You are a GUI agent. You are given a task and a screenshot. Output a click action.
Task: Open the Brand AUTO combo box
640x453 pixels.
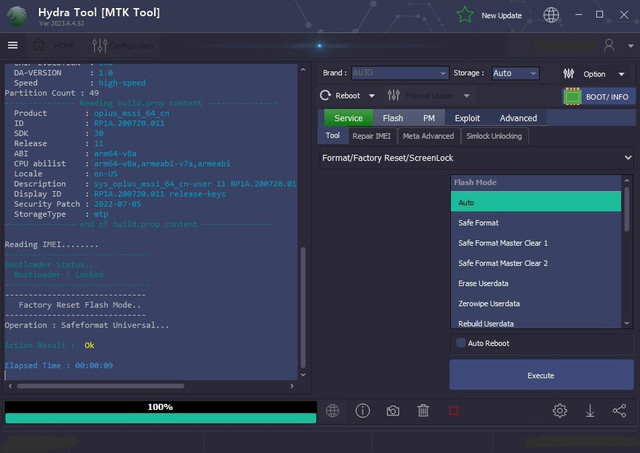pos(400,73)
